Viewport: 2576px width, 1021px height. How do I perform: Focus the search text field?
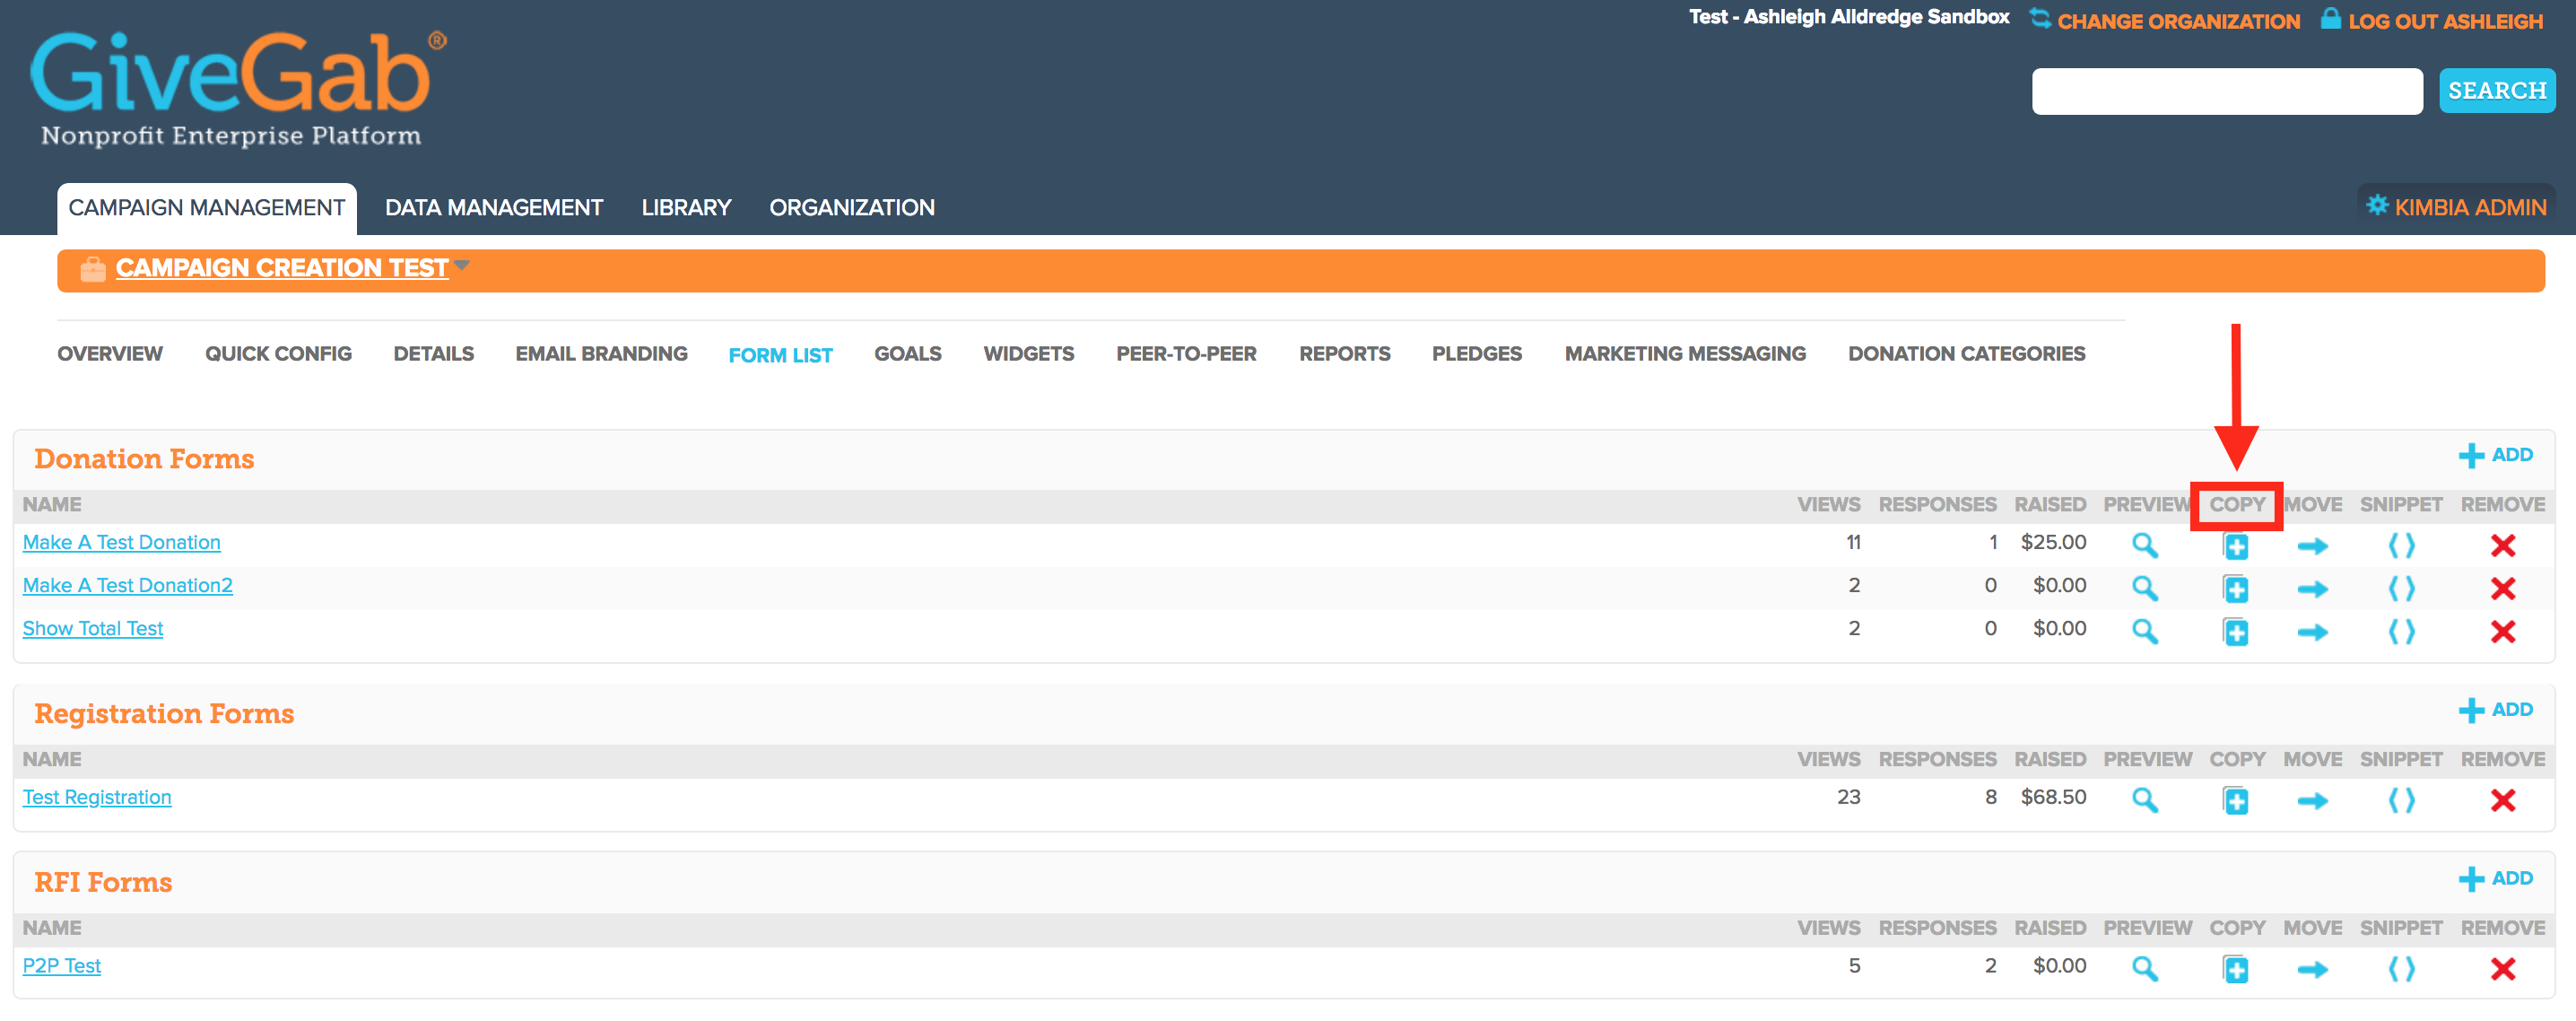(2227, 91)
